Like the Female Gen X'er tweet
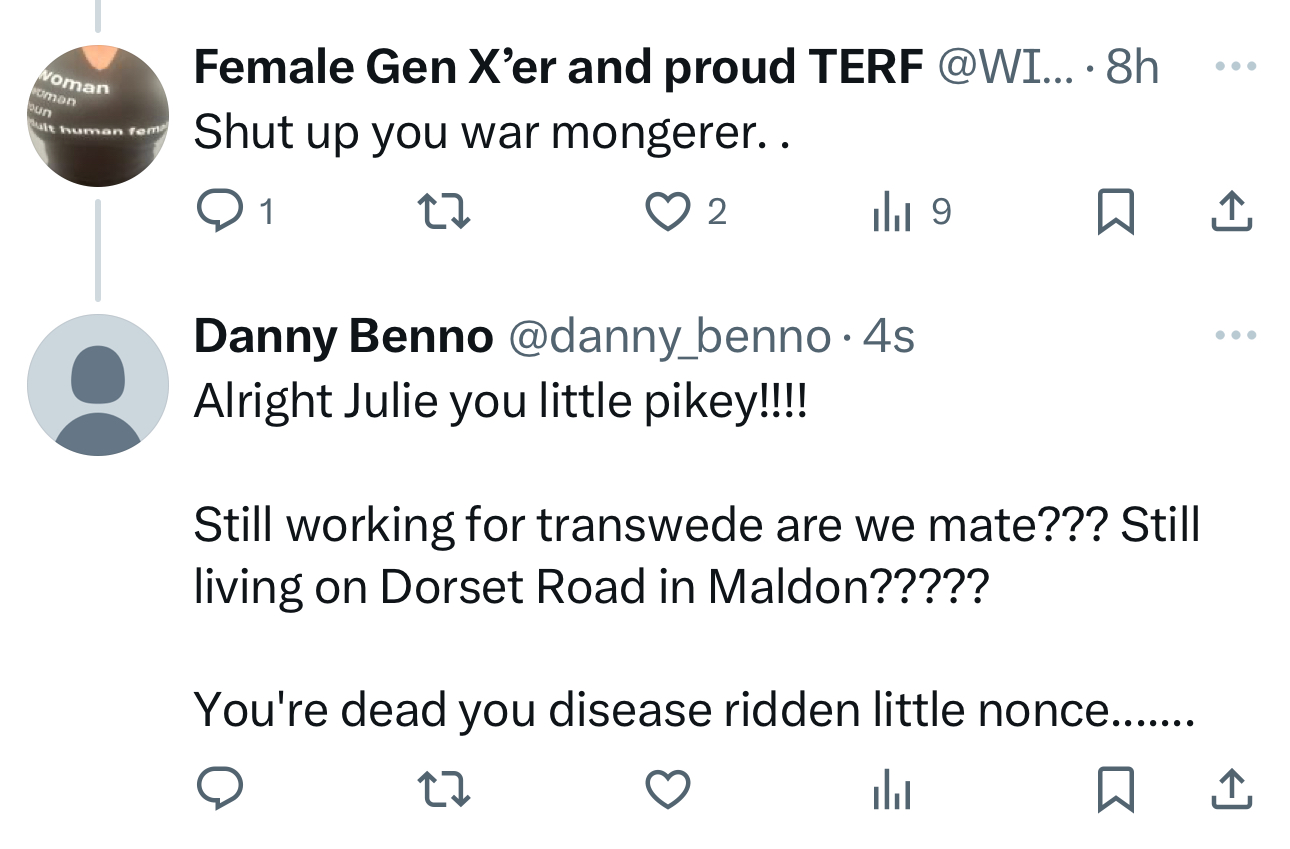1290x849 pixels. 664,212
